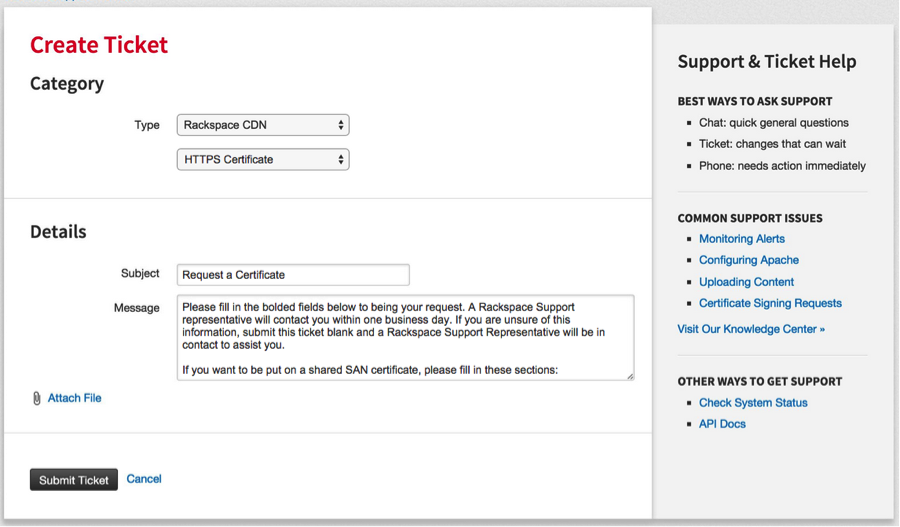Click the 'Support & Ticket Help' heading
The image size is (900, 527).
tap(767, 61)
